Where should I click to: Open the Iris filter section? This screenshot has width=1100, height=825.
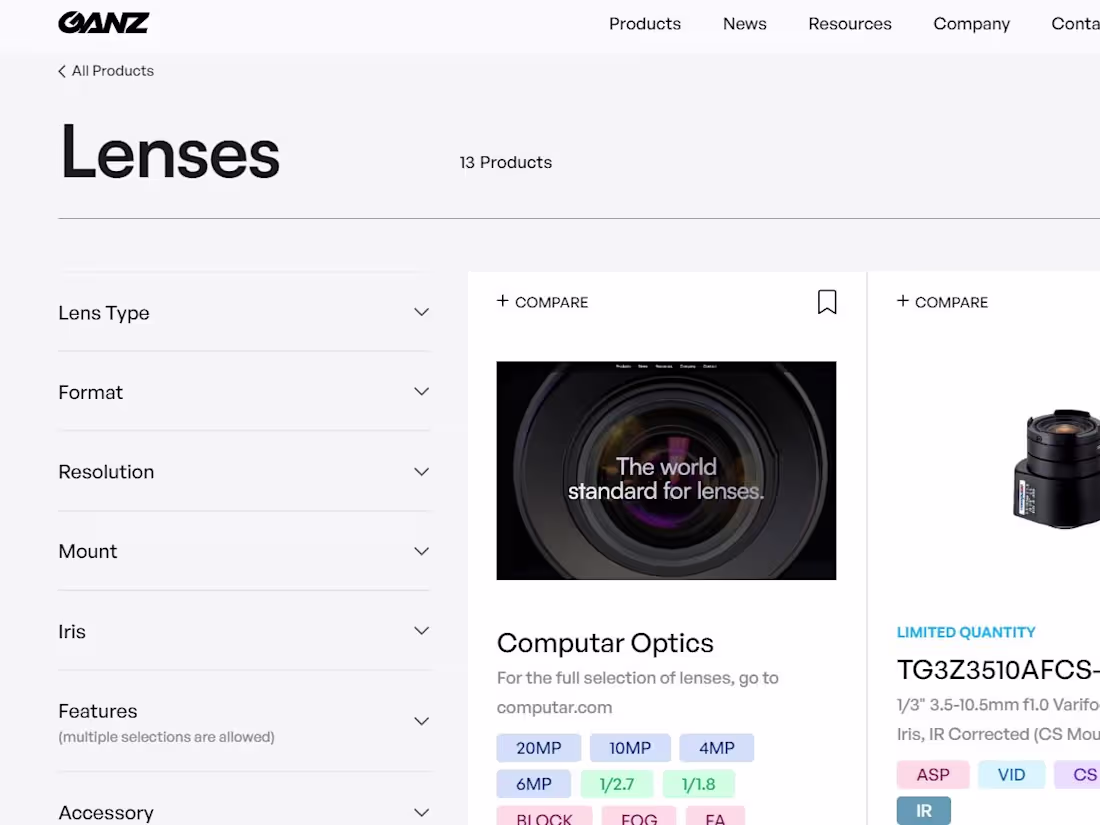coord(421,630)
